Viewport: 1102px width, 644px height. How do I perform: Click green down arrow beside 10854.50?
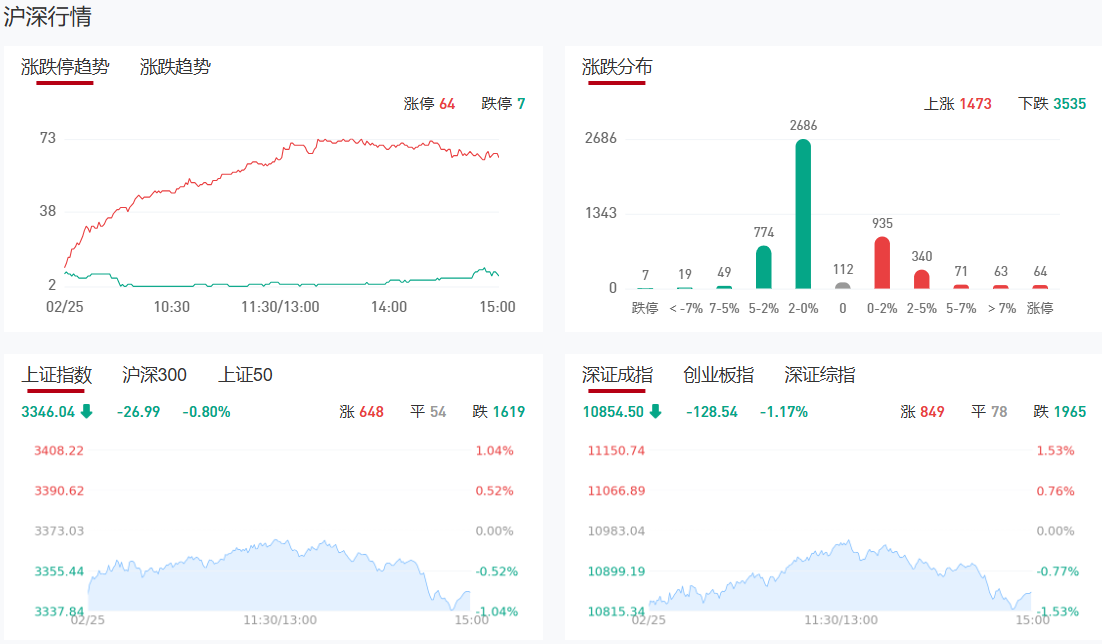[x=655, y=411]
